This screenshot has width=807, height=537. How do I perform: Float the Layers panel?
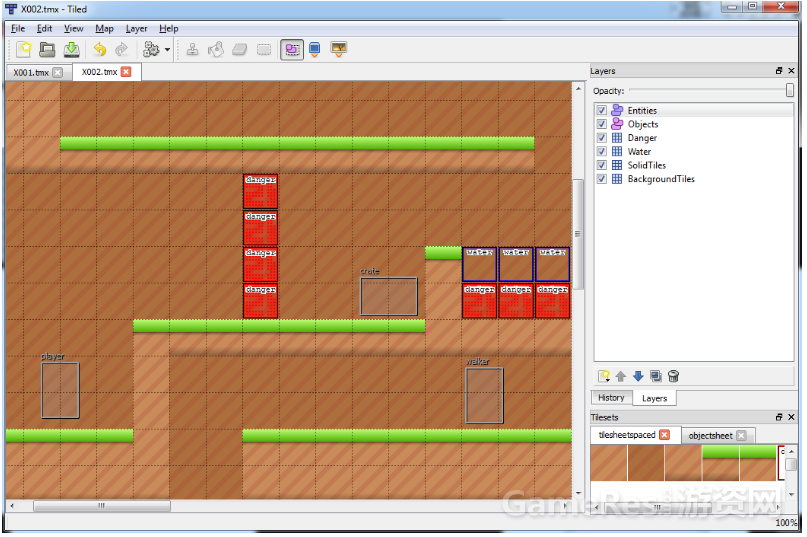(x=779, y=71)
